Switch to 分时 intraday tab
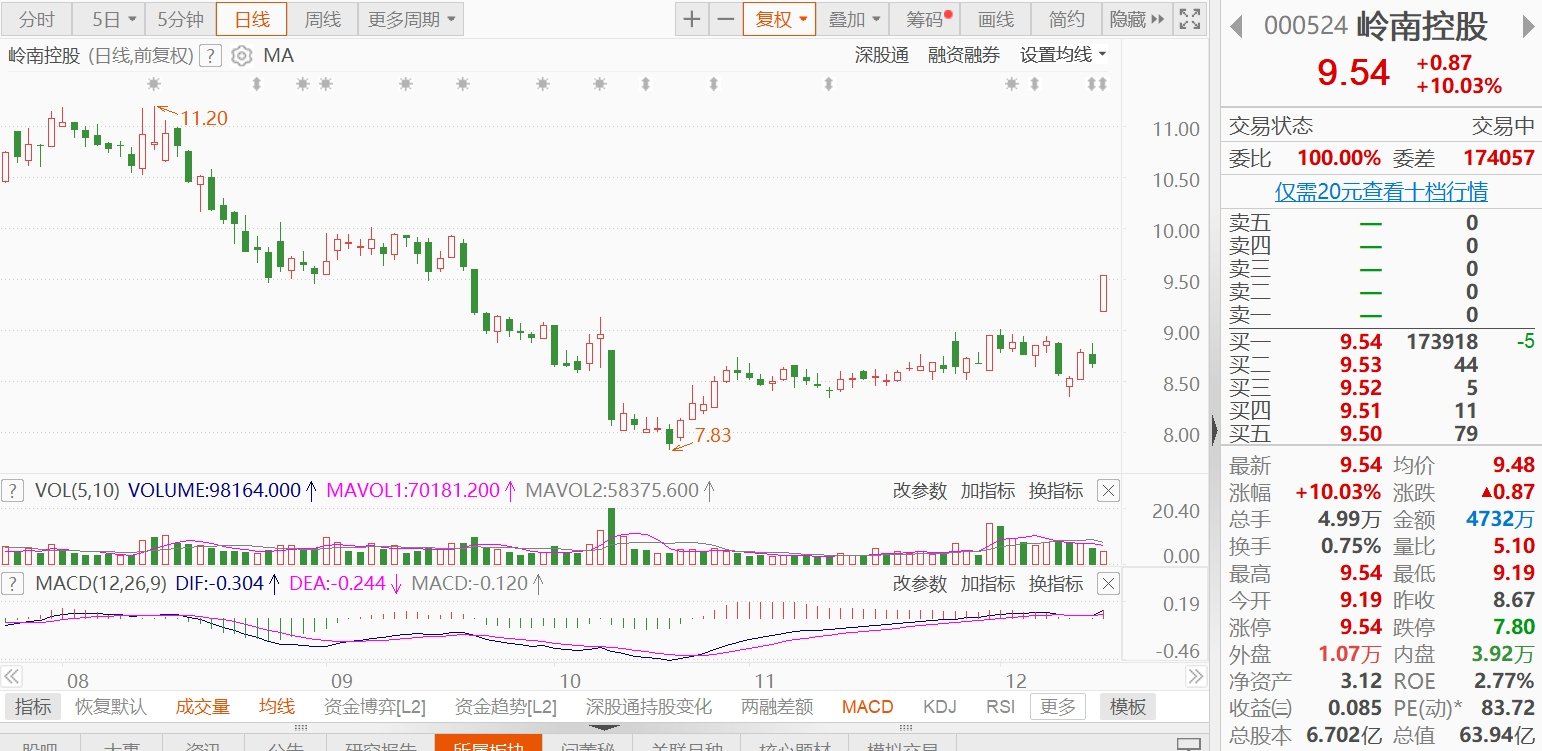 [37, 19]
